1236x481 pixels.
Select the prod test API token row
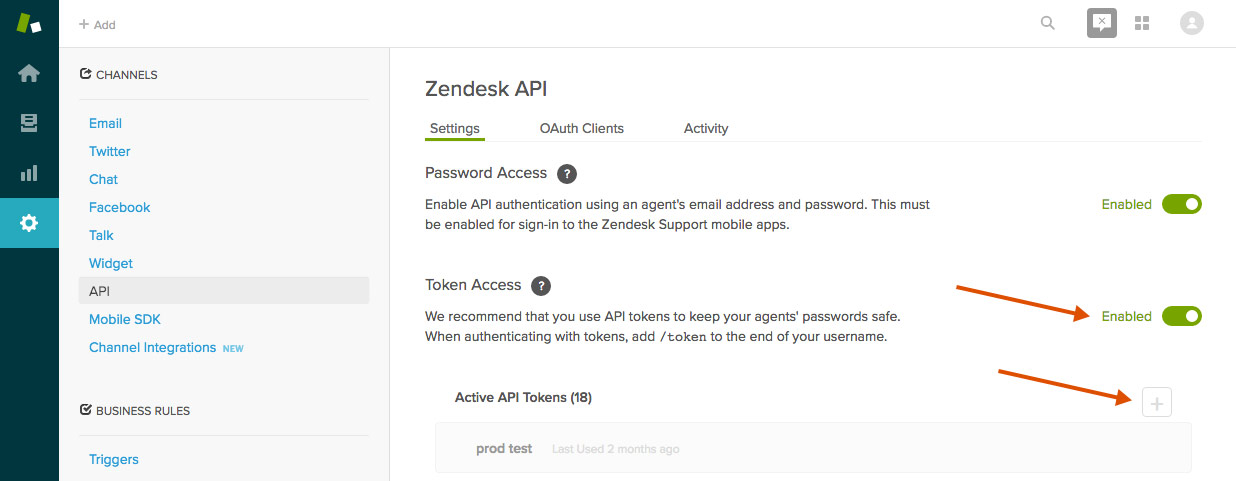[x=812, y=448]
